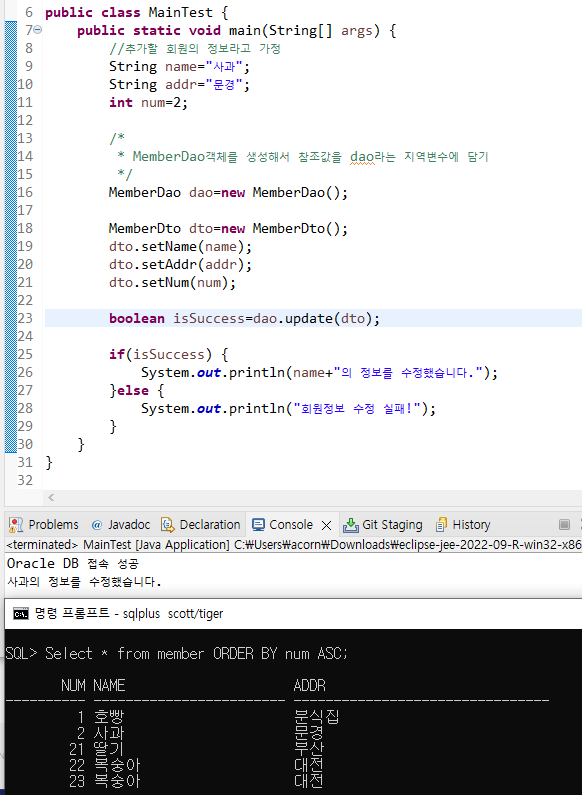
Task: Click the NUM column header in sqlplus output
Action: 73,685
